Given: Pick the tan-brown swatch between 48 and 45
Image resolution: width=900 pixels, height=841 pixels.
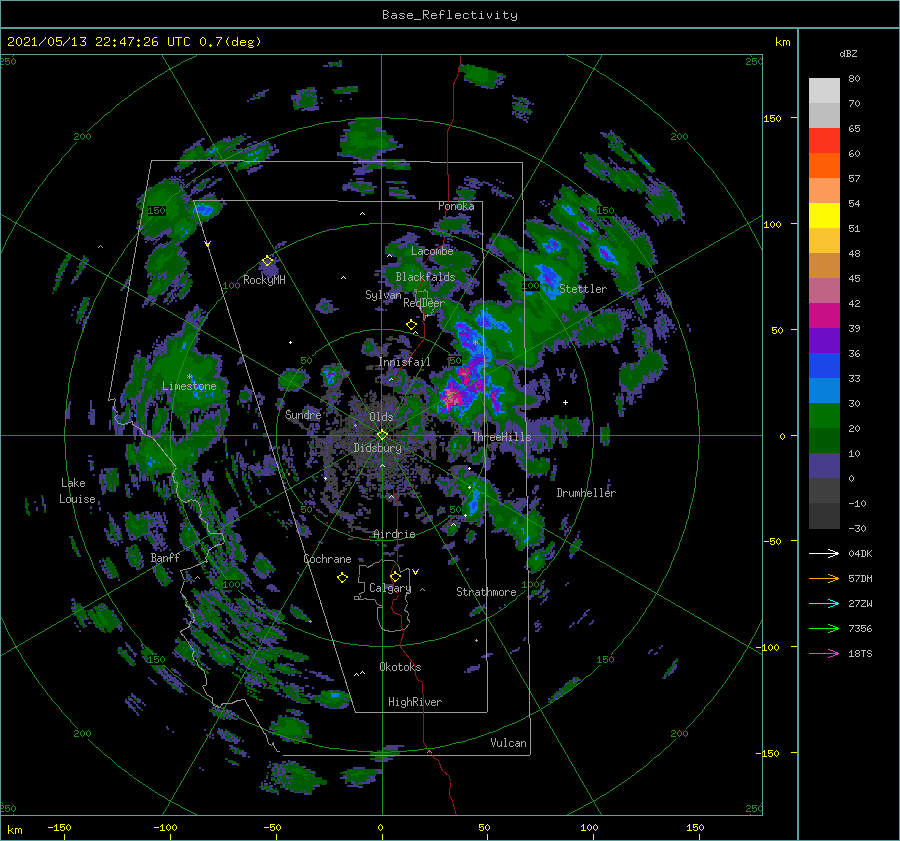Looking at the screenshot, I should pyautogui.click(x=824, y=266).
